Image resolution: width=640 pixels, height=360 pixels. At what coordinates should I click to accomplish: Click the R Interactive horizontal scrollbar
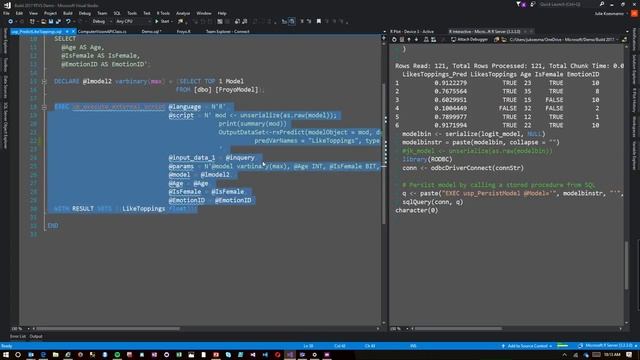pyautogui.click(x=458, y=328)
